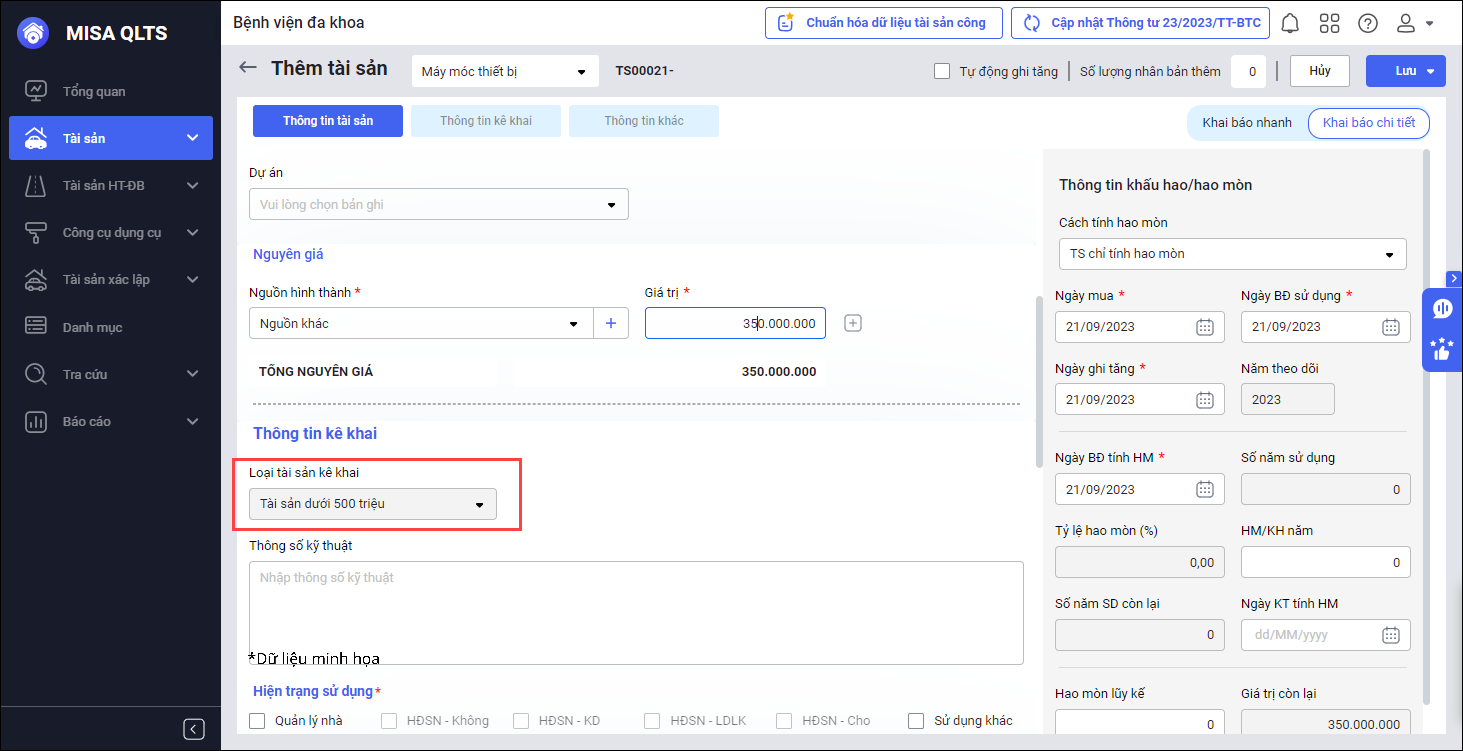The height and width of the screenshot is (751, 1463).
Task: Expand the Công cụ dụng cụ submenu
Action: click(193, 232)
